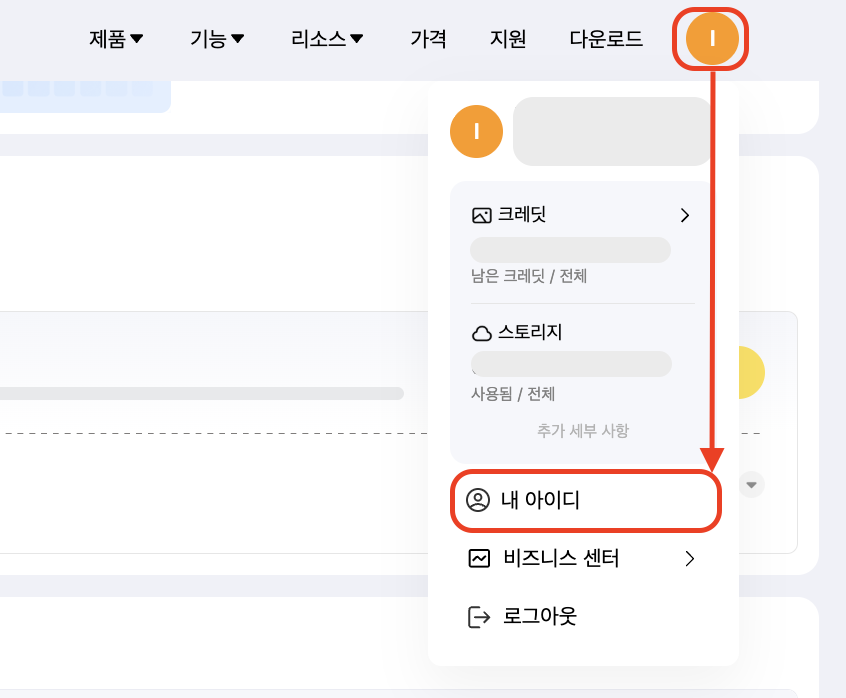The image size is (846, 698).
Task: Select the 내 아이디 person icon
Action: (479, 500)
